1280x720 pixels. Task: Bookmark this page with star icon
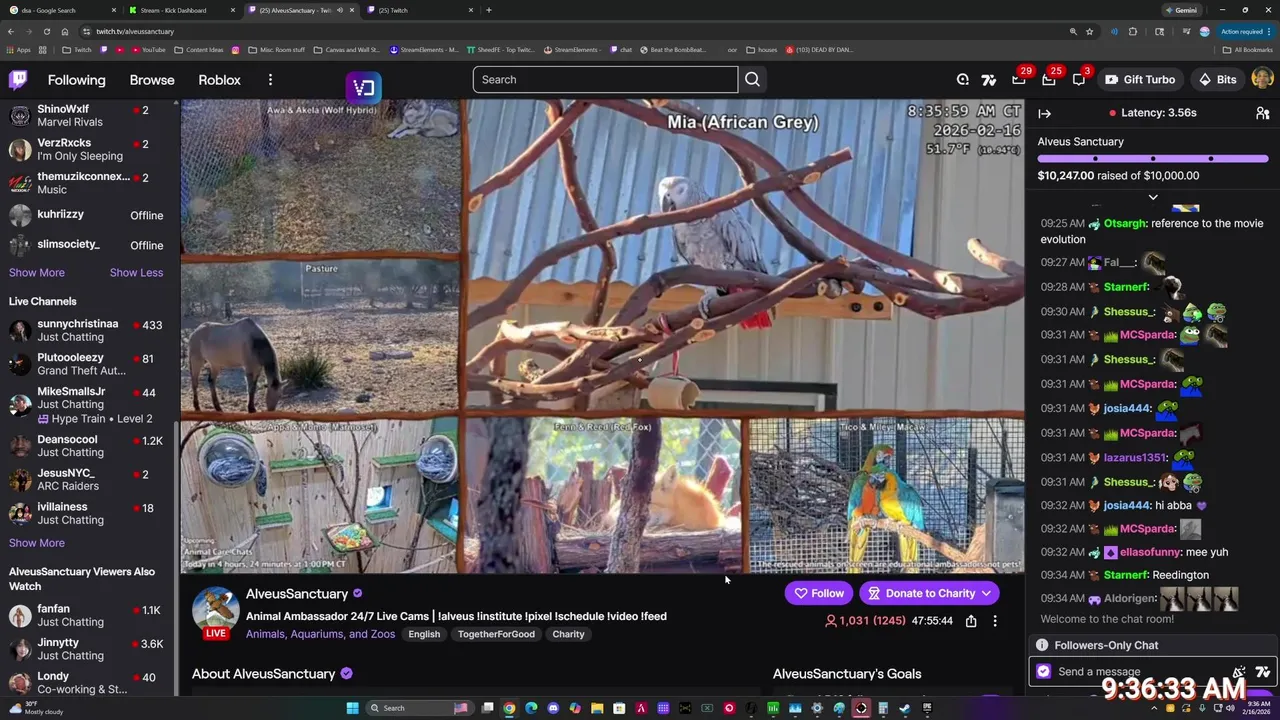[x=1090, y=31]
